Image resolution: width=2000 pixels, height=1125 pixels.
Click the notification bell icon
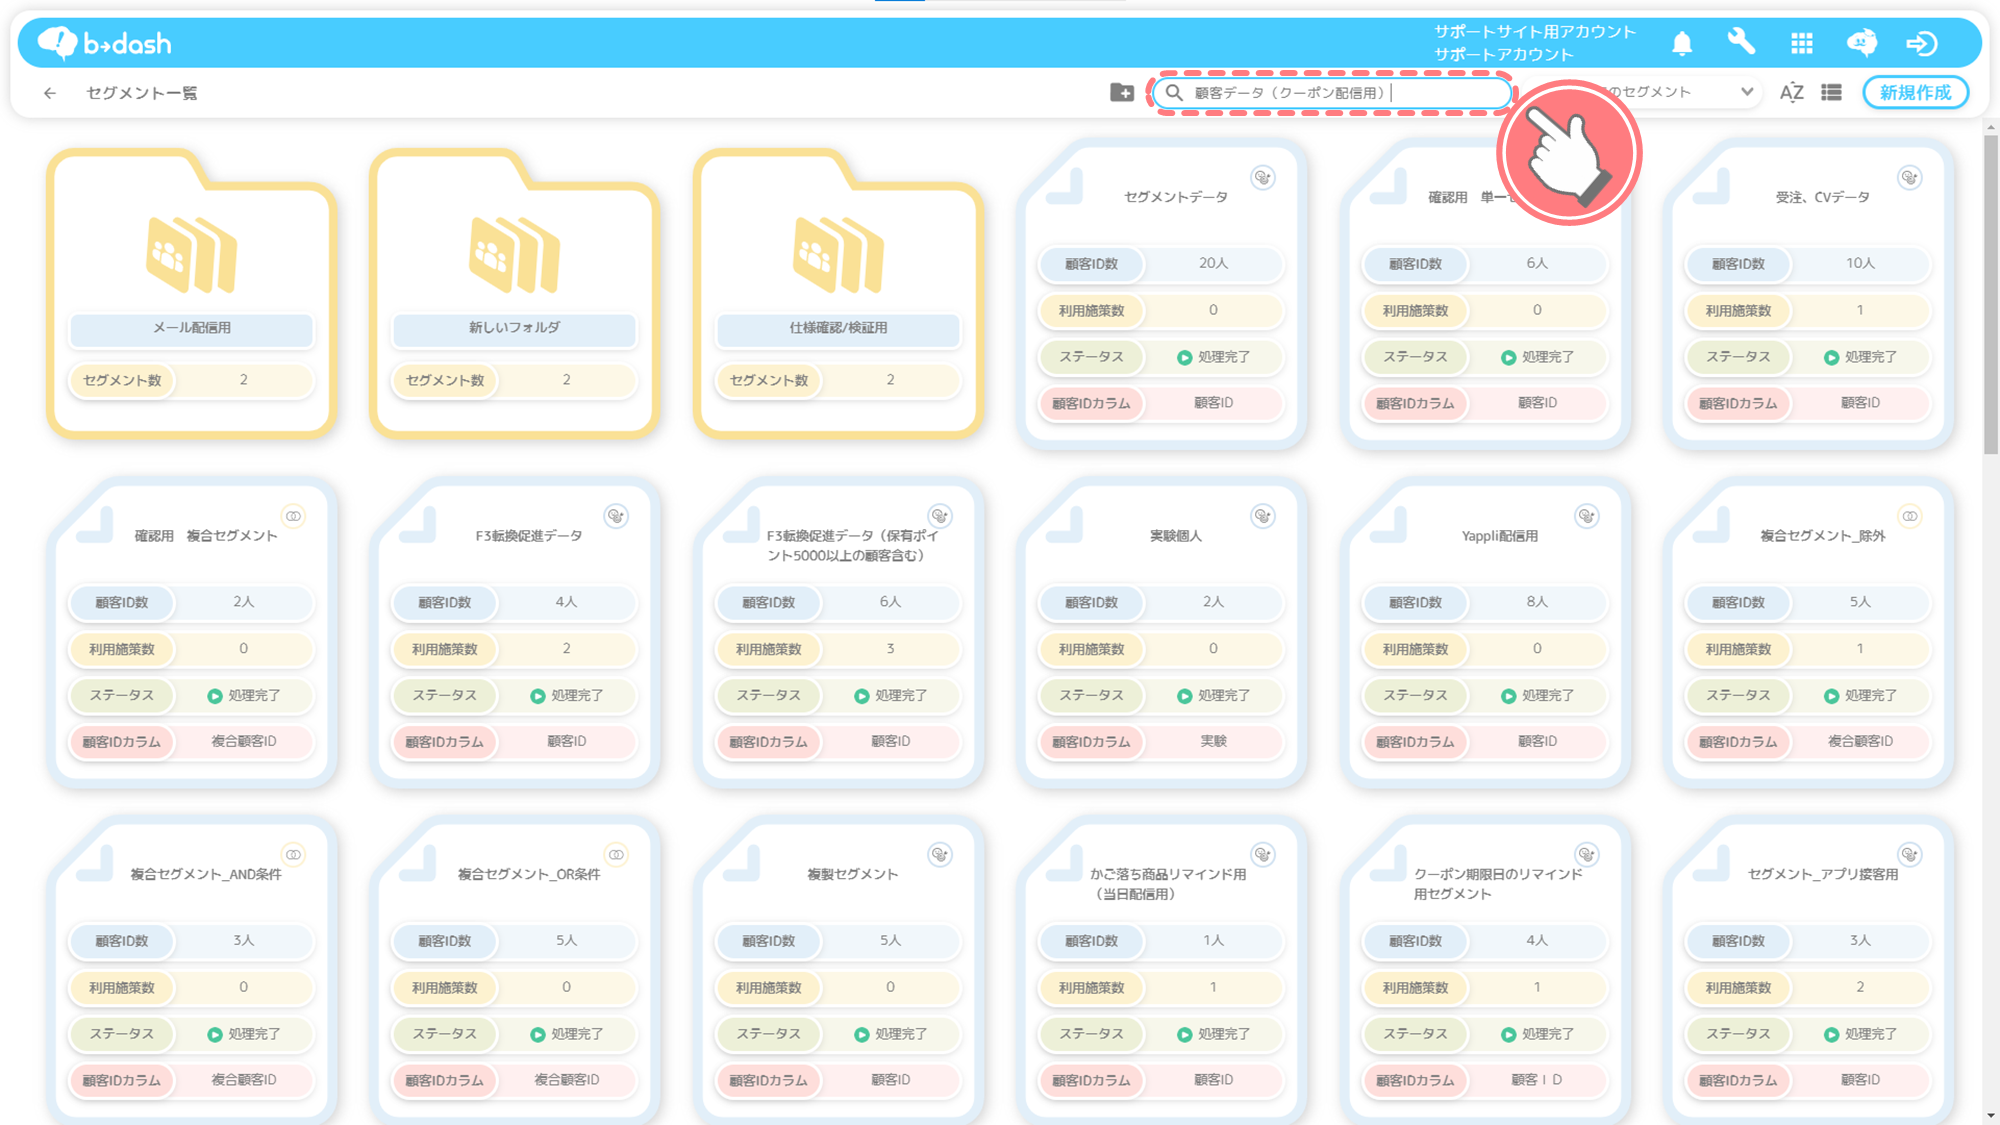pos(1682,43)
